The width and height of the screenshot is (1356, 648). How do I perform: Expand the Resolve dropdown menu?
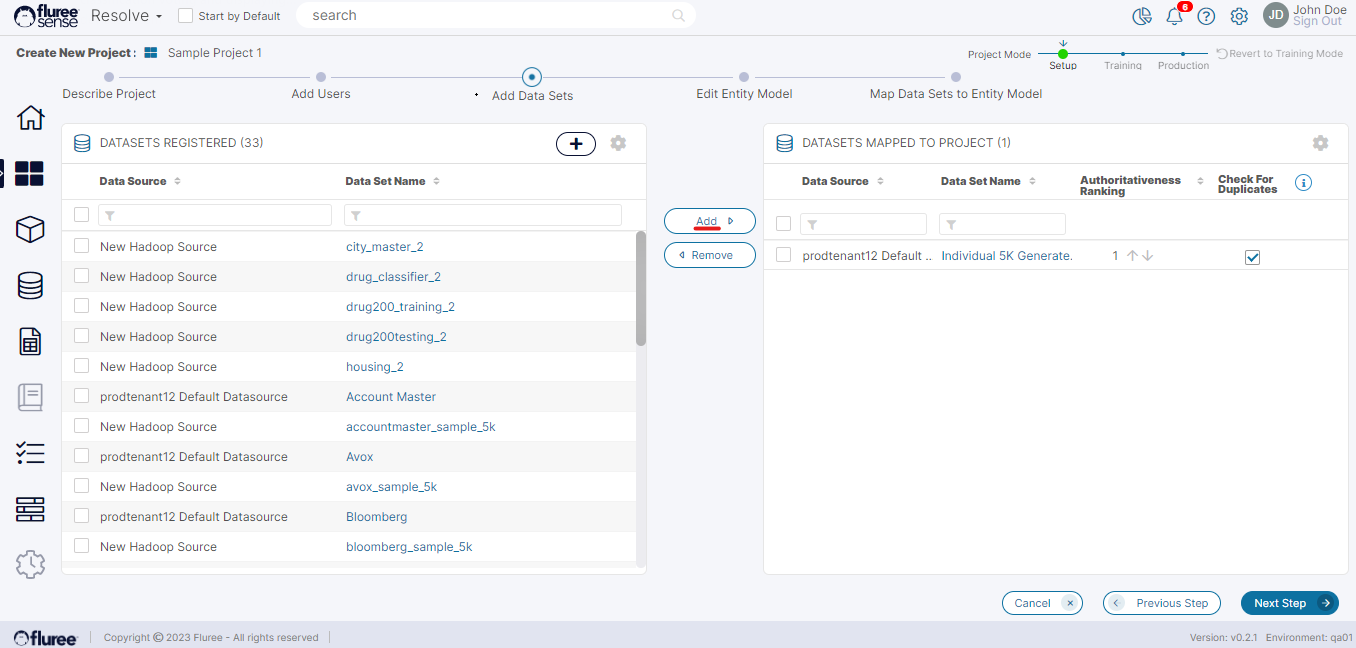(x=127, y=16)
